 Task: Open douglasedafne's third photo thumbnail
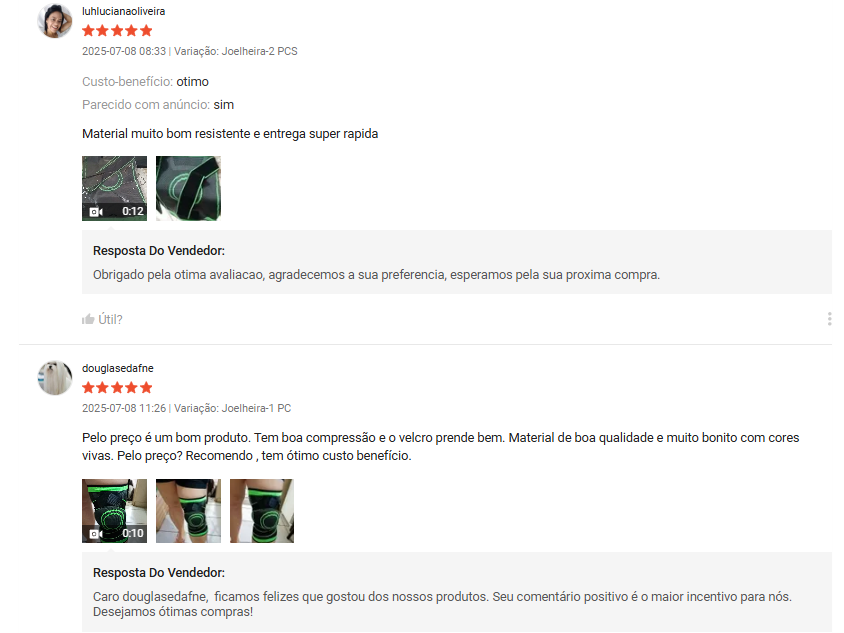pos(262,511)
